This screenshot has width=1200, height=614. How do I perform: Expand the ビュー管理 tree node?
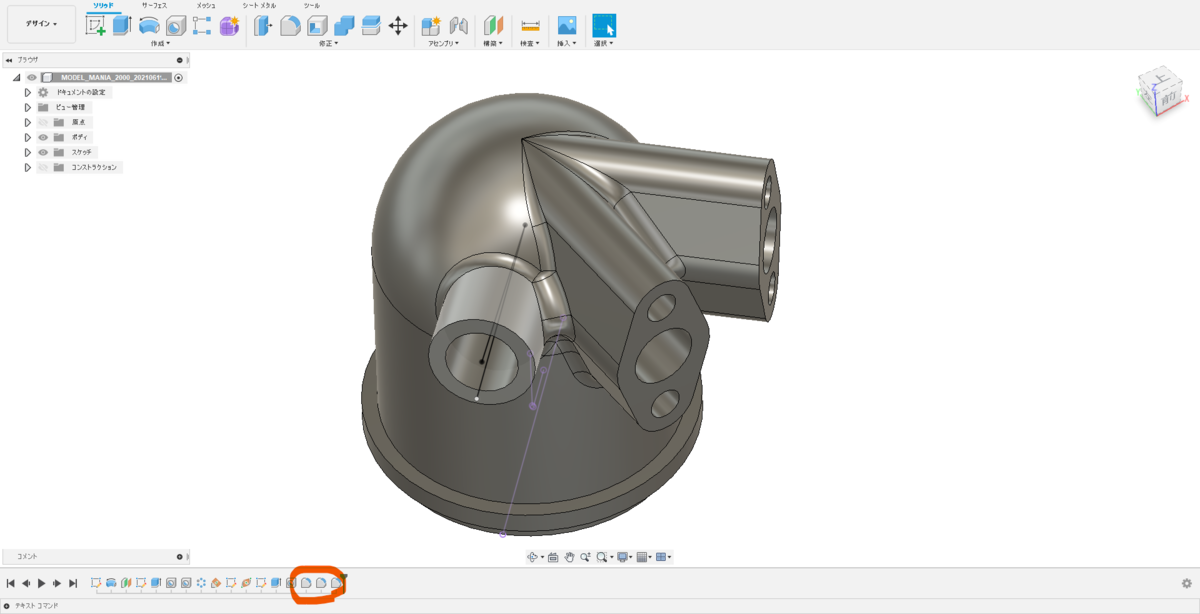[28, 107]
